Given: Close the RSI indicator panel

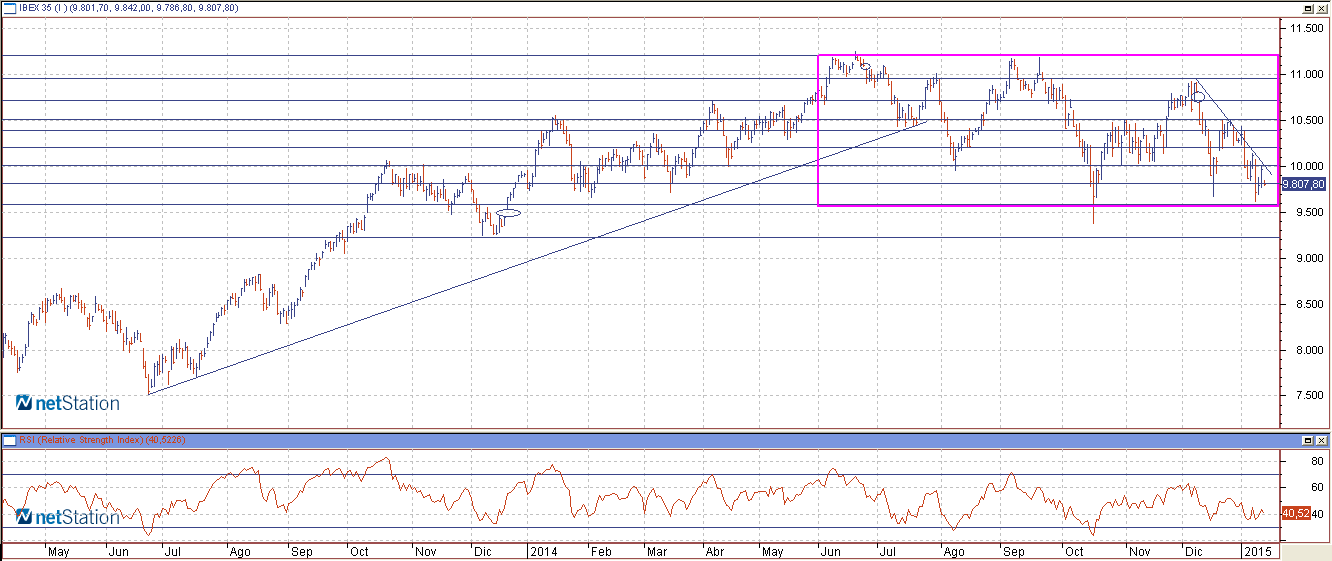Looking at the screenshot, I should [1321, 440].
